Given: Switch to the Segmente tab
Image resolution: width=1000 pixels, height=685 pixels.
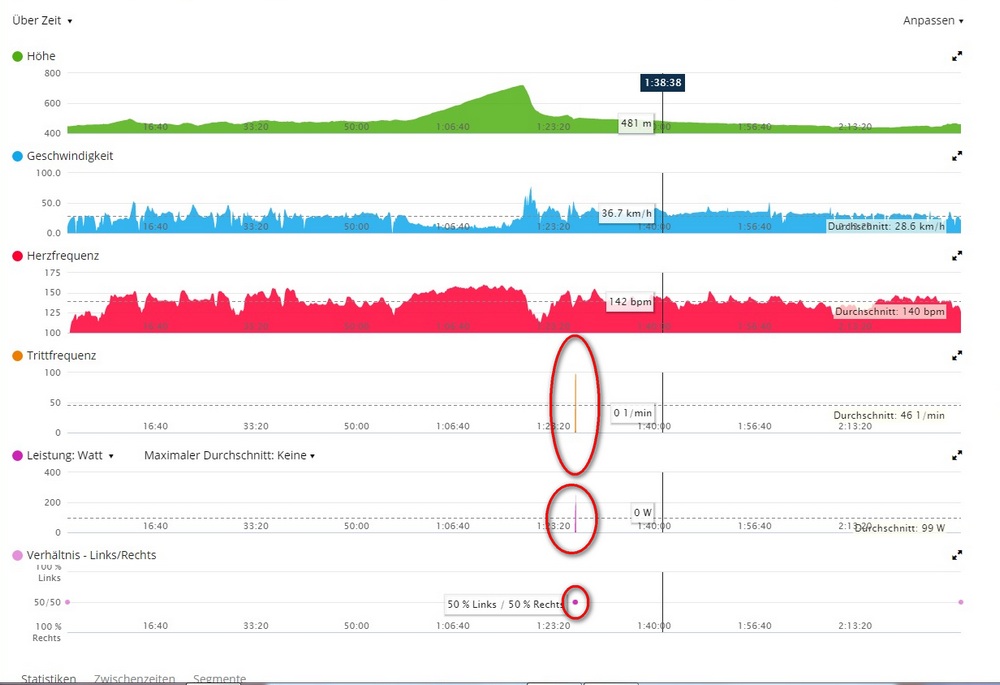Looking at the screenshot, I should (x=219, y=679).
